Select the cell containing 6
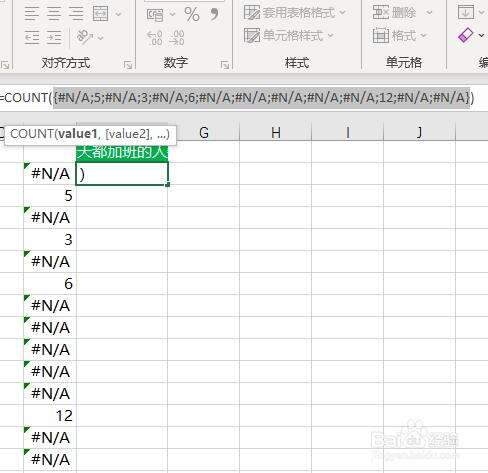 tap(50, 284)
